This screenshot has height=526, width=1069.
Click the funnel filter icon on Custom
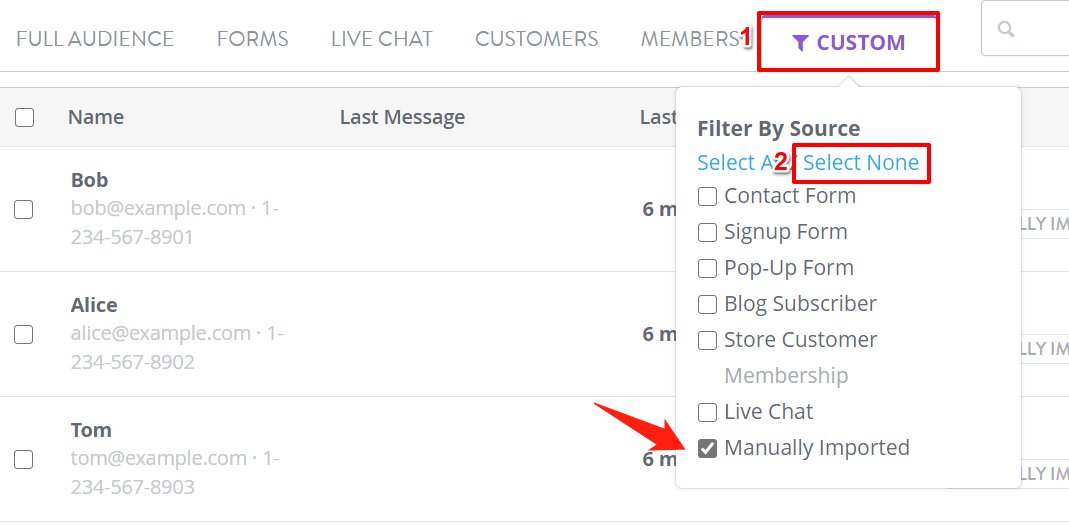(x=801, y=43)
